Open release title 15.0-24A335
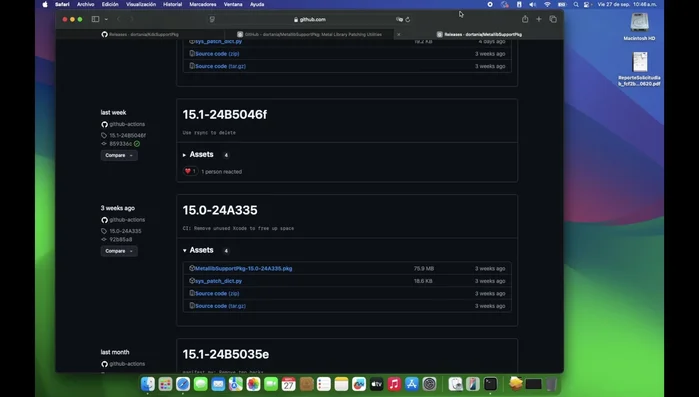This screenshot has height=397, width=699. (220, 210)
